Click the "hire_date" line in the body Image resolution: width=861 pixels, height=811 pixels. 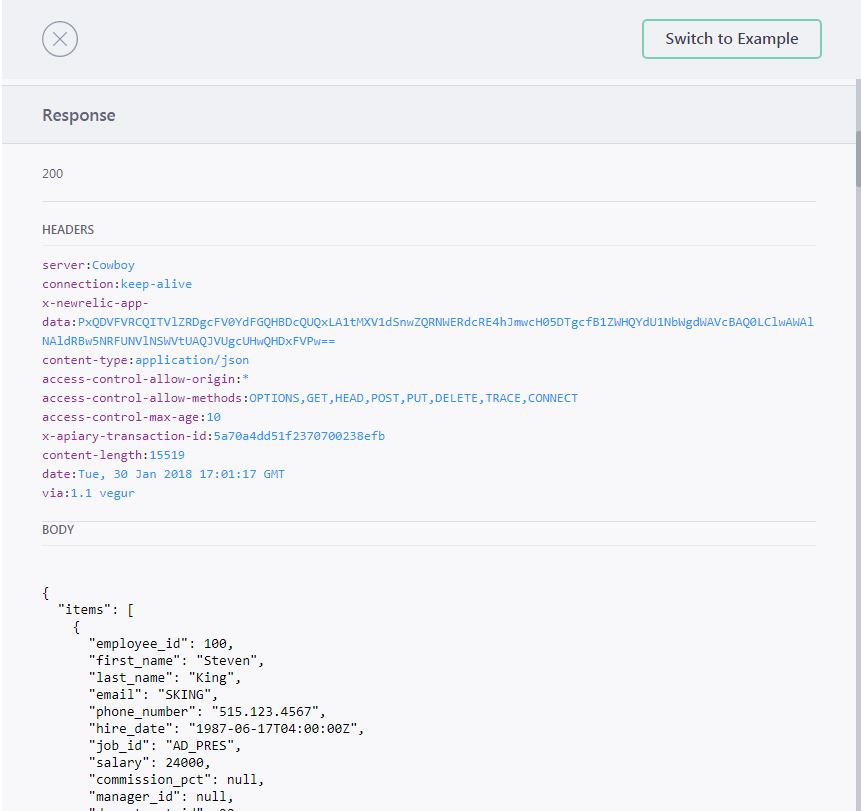(226, 728)
